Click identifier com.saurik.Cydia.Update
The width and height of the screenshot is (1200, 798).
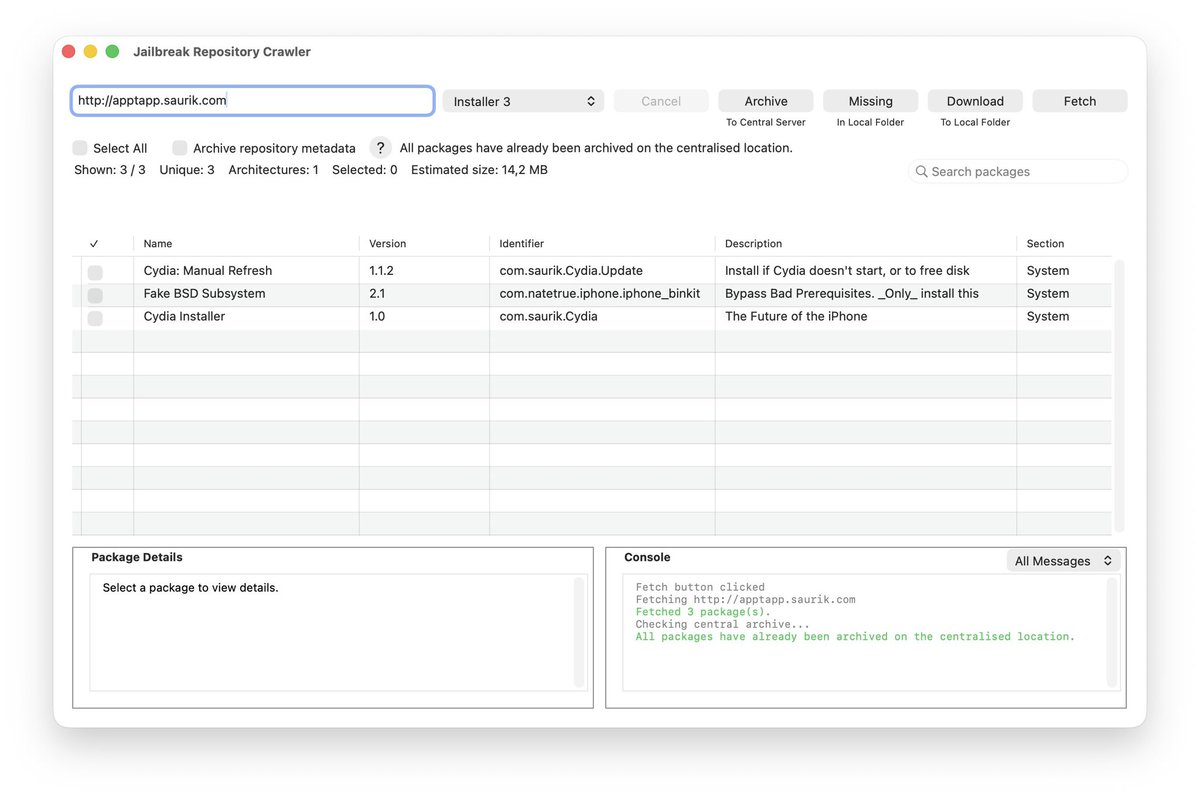571,271
